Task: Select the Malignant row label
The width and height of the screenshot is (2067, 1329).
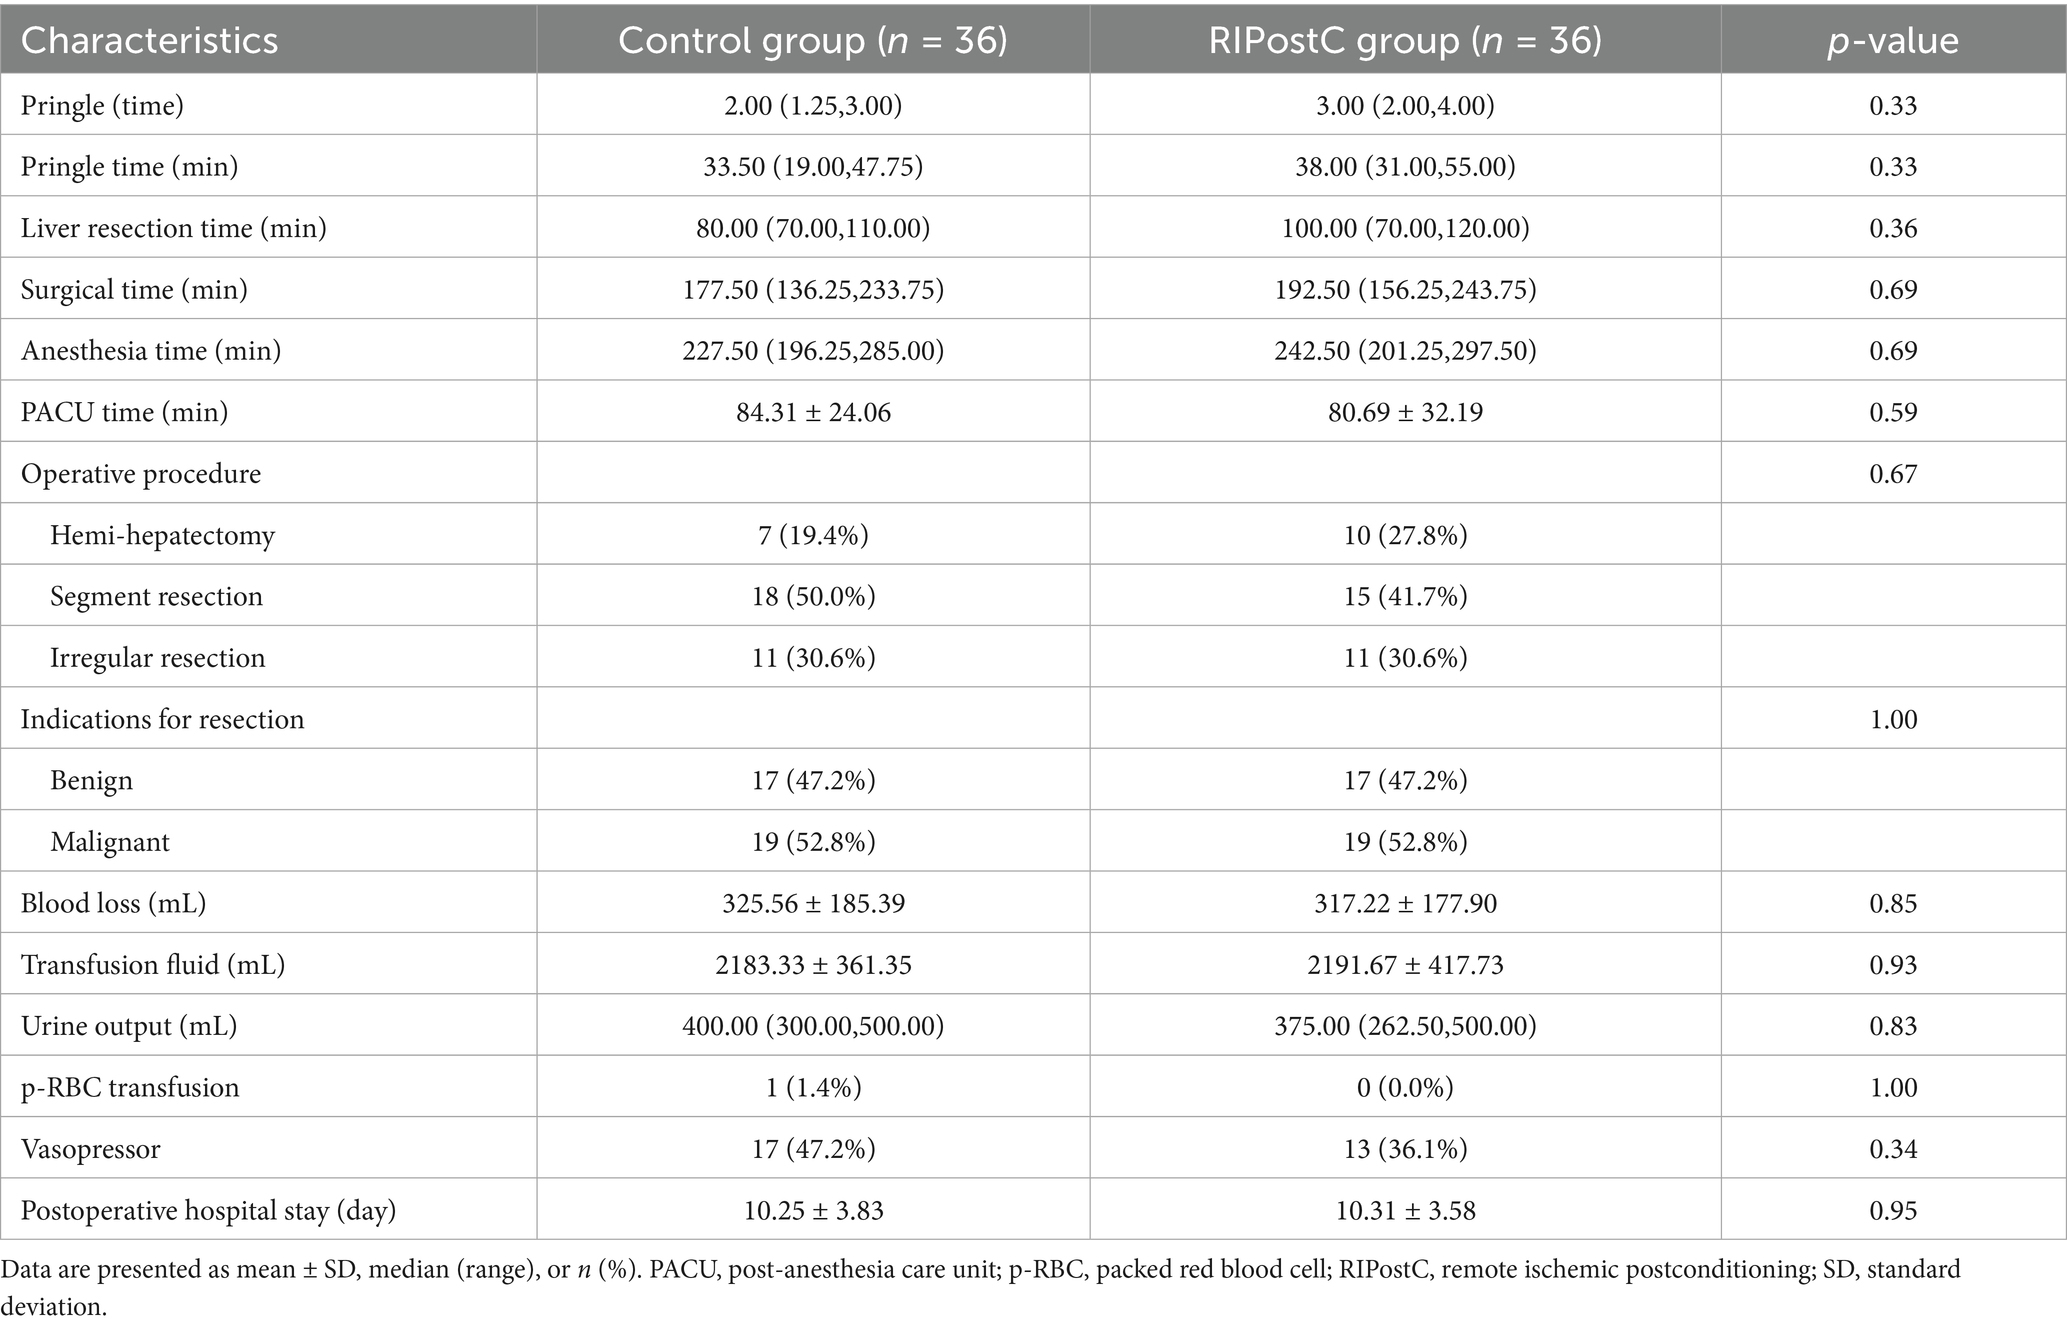Action: click(110, 841)
